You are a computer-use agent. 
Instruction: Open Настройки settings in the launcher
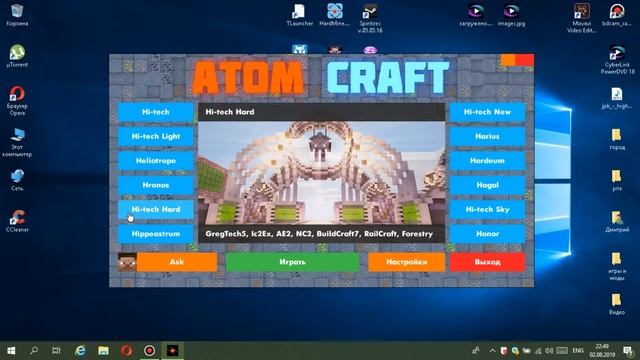point(407,262)
